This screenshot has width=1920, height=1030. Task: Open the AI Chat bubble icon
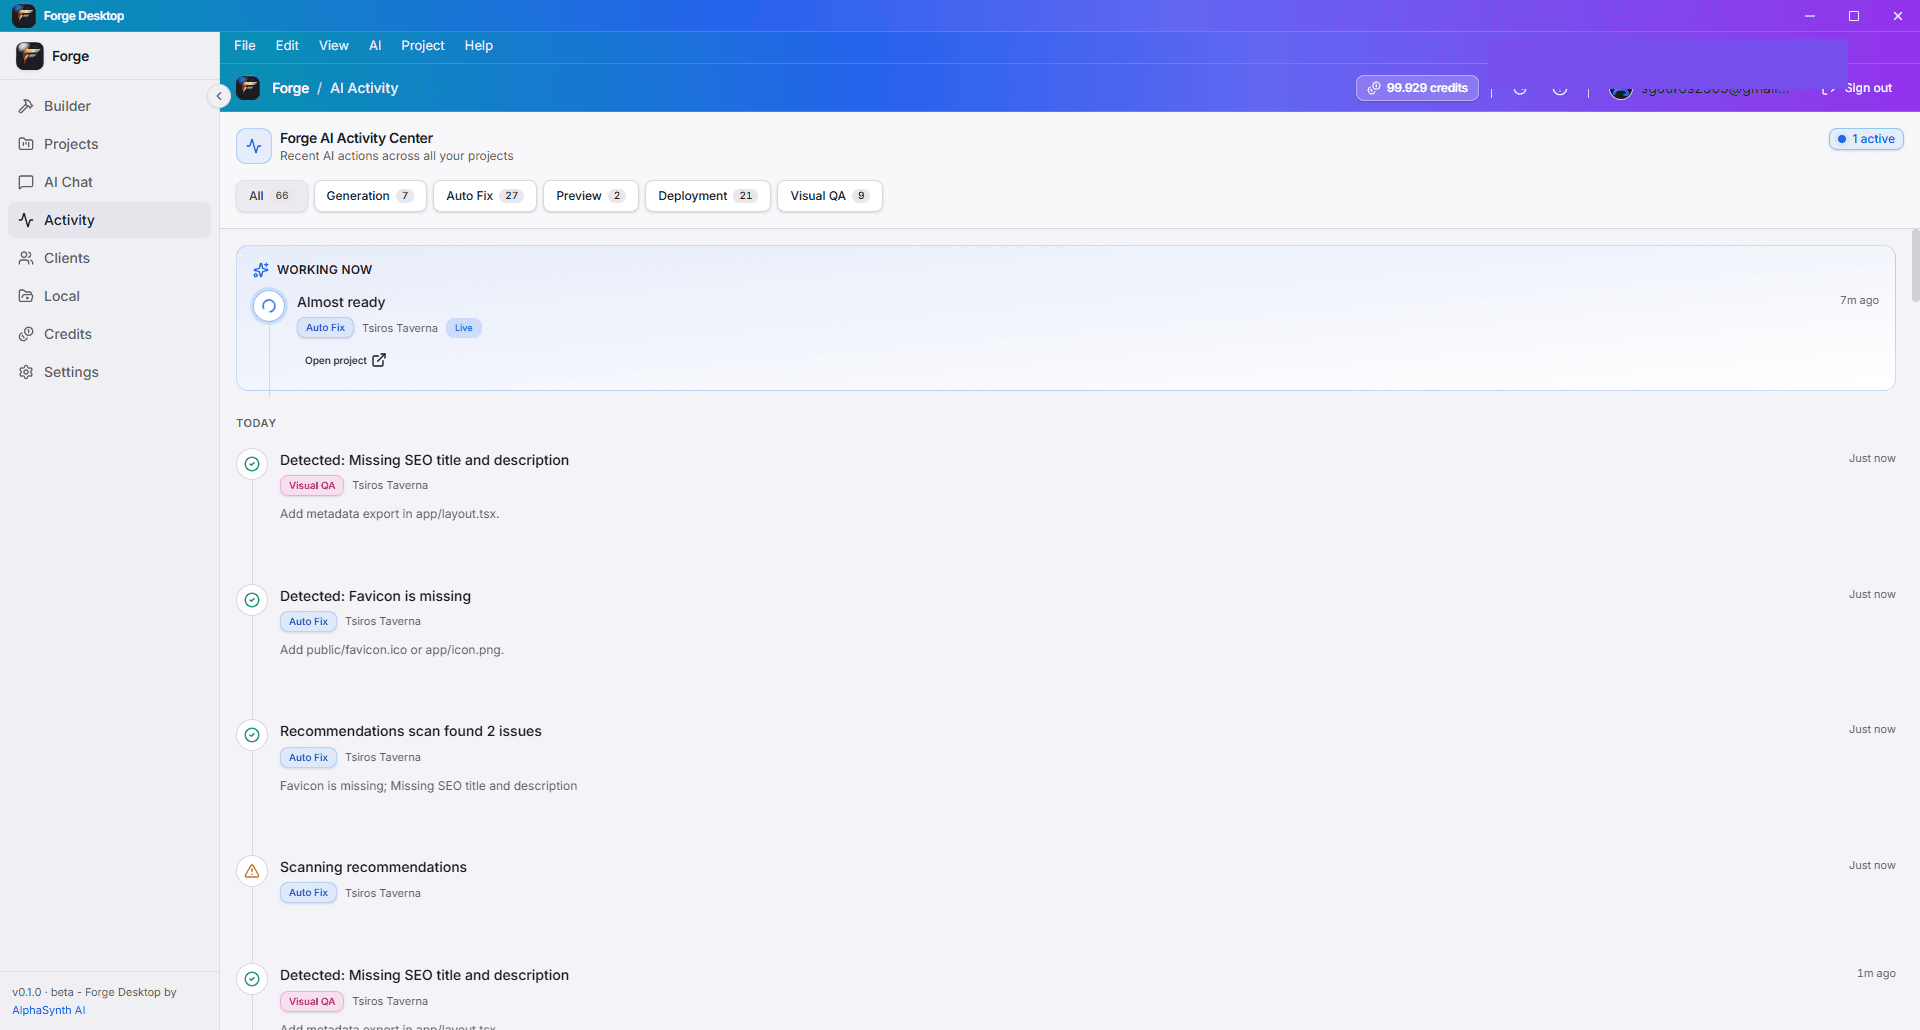26,182
